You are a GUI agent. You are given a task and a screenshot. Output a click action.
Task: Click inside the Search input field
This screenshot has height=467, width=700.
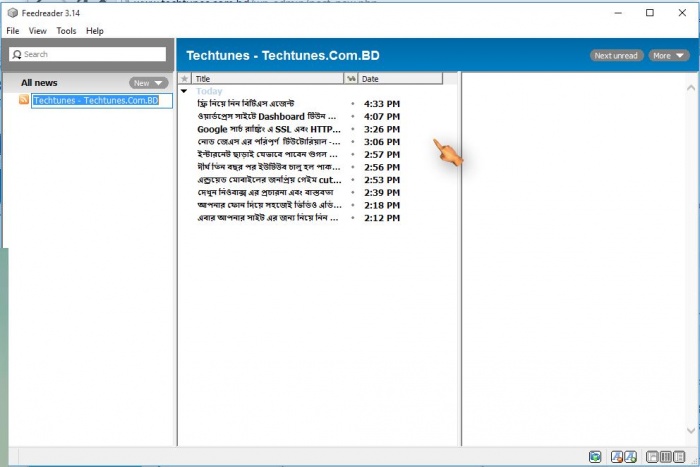click(88, 54)
